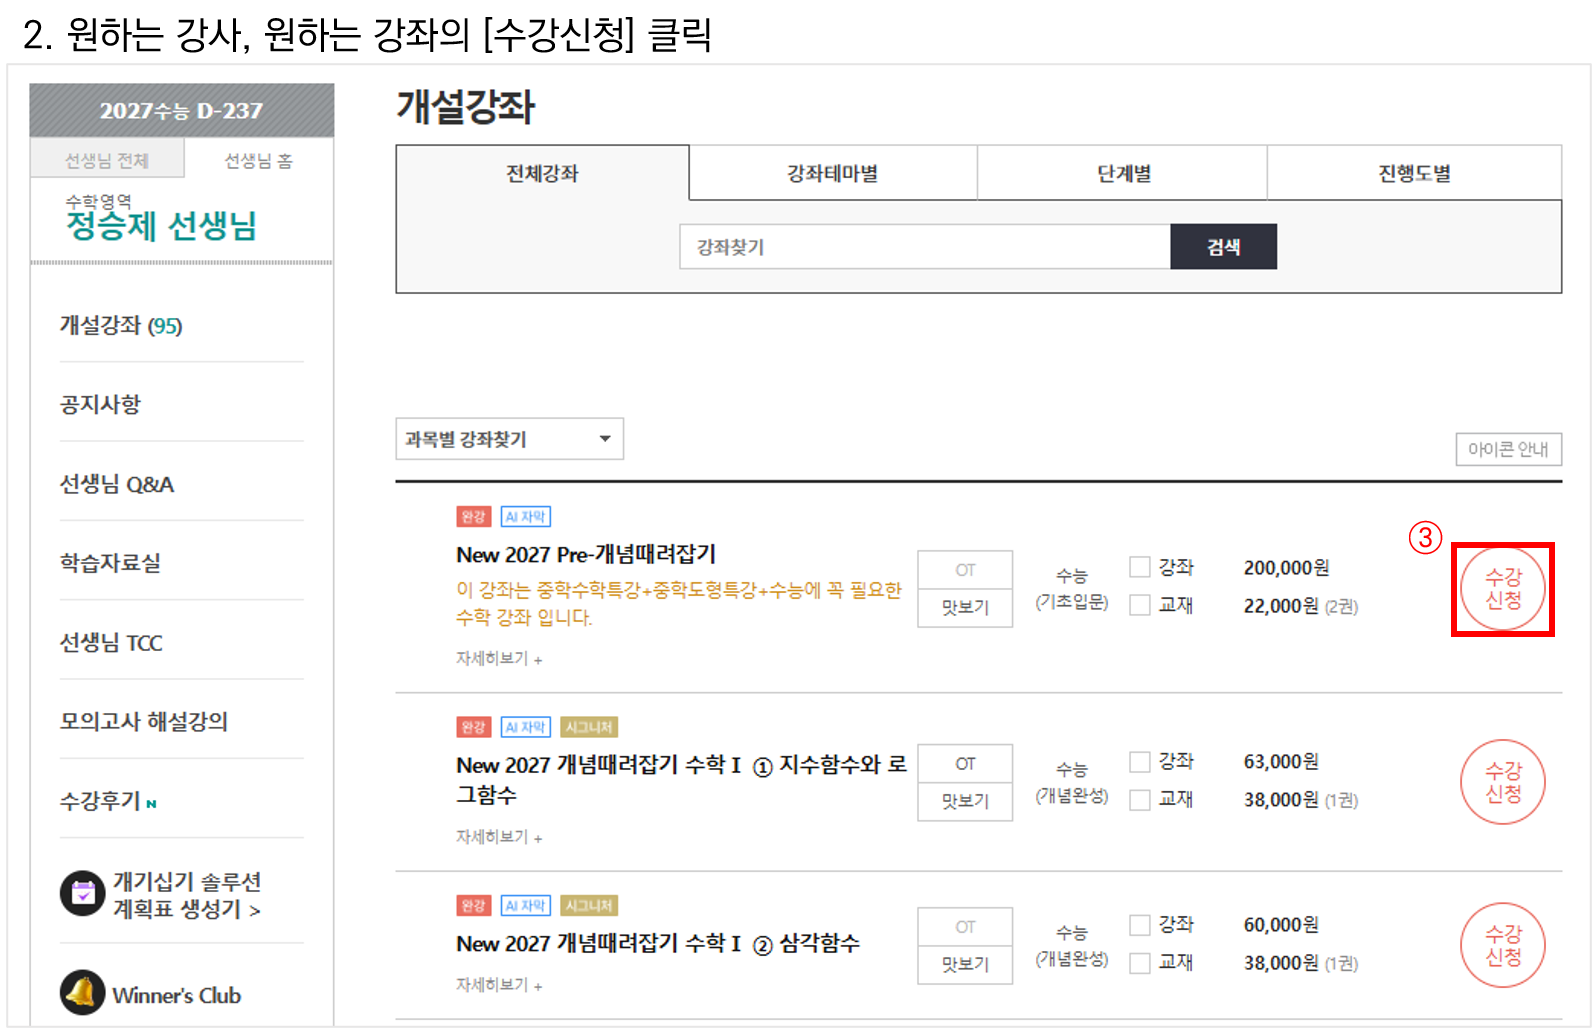The height and width of the screenshot is (1028, 1592).
Task: Click 완강 badge on 지수함수와 로그함수 course
Action: point(473,727)
